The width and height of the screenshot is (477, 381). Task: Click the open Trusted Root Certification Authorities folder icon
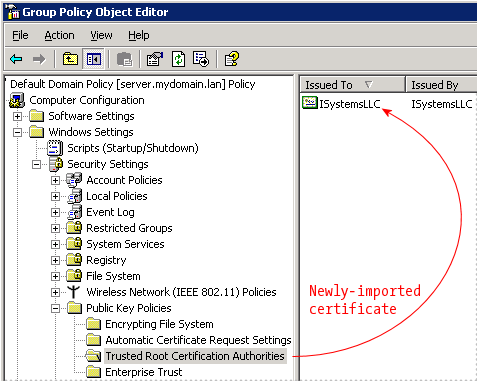coord(93,356)
